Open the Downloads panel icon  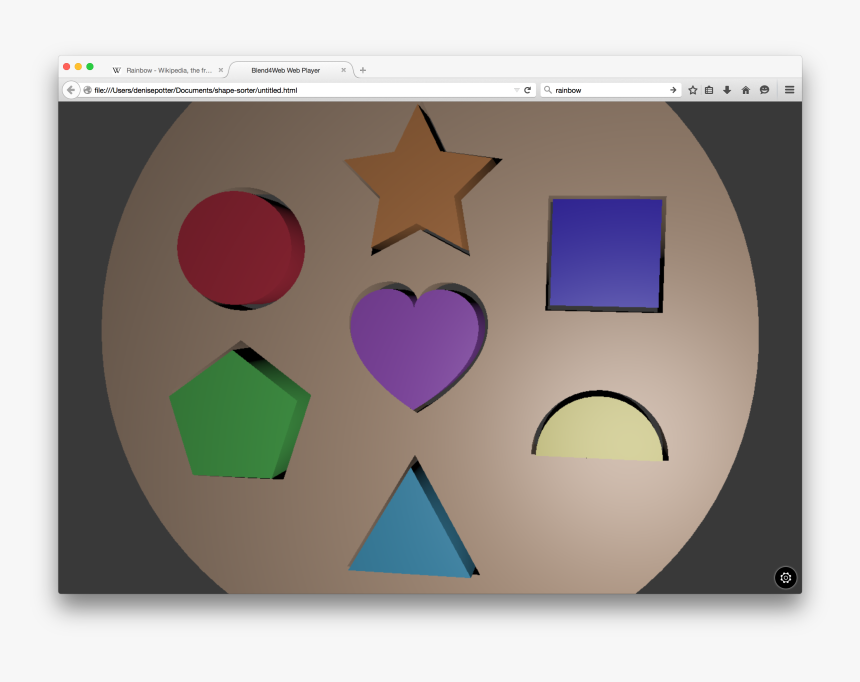click(x=727, y=89)
